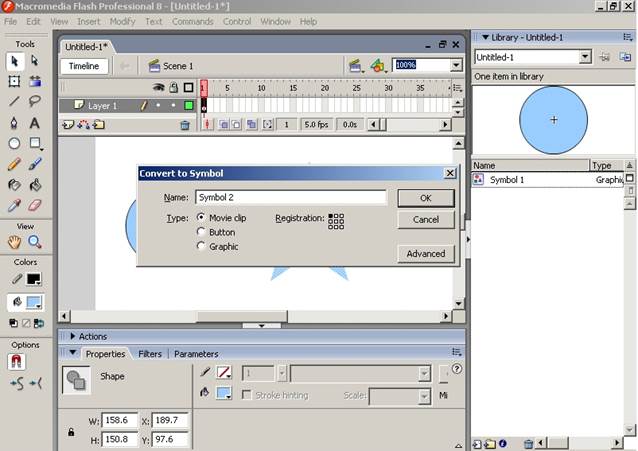The image size is (638, 451).
Task: Click the Smooth option icon
Action: pyautogui.click(x=17, y=383)
